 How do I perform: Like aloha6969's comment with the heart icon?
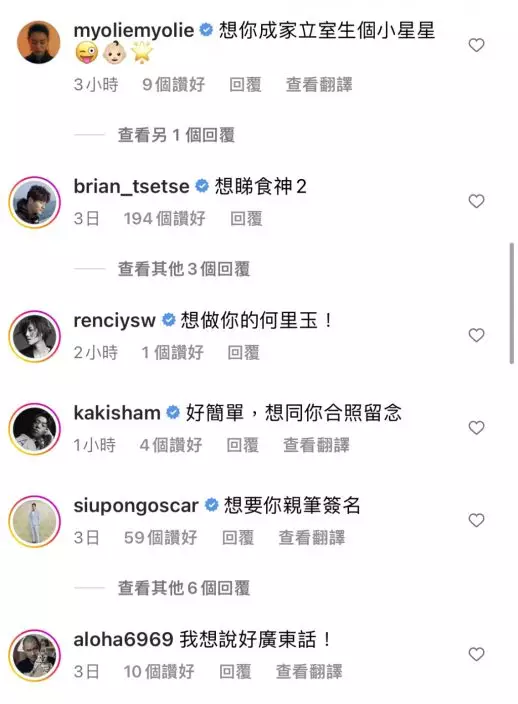coord(476,654)
